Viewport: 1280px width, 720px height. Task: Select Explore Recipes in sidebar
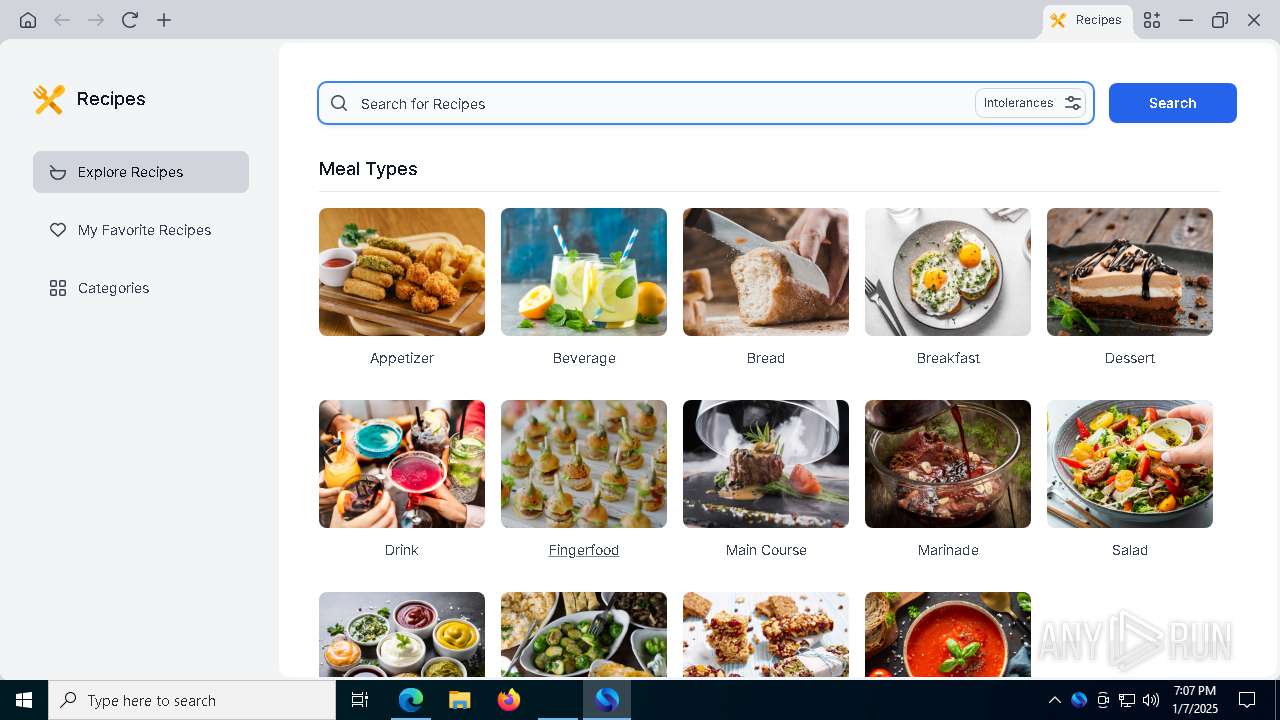tap(141, 172)
